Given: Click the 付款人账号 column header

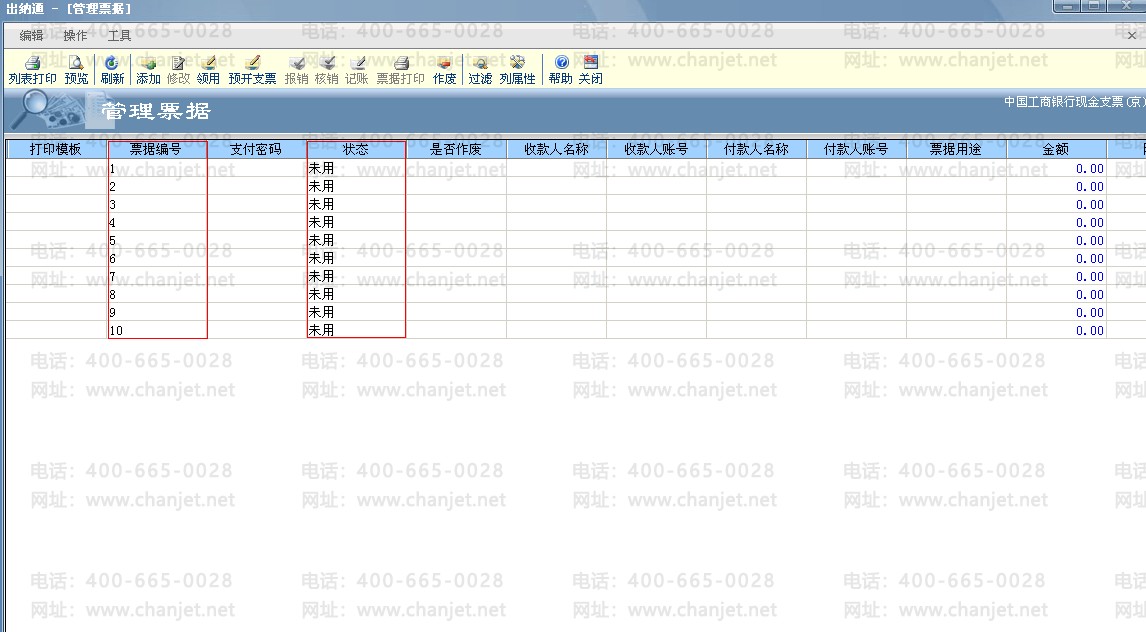Looking at the screenshot, I should pos(856,149).
